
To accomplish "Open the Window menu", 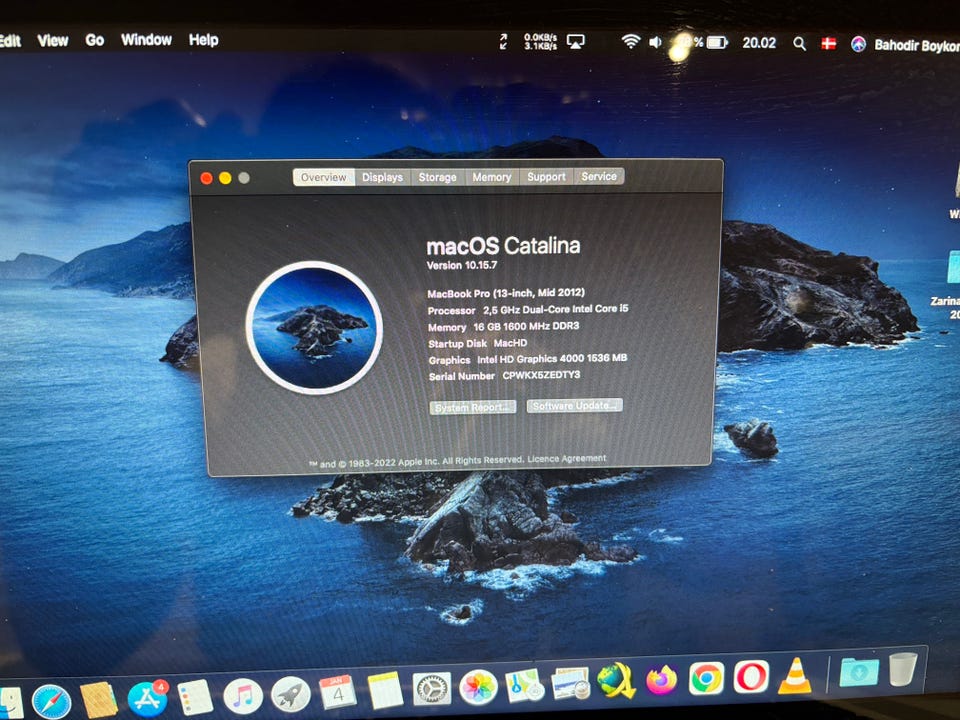I will 146,40.
